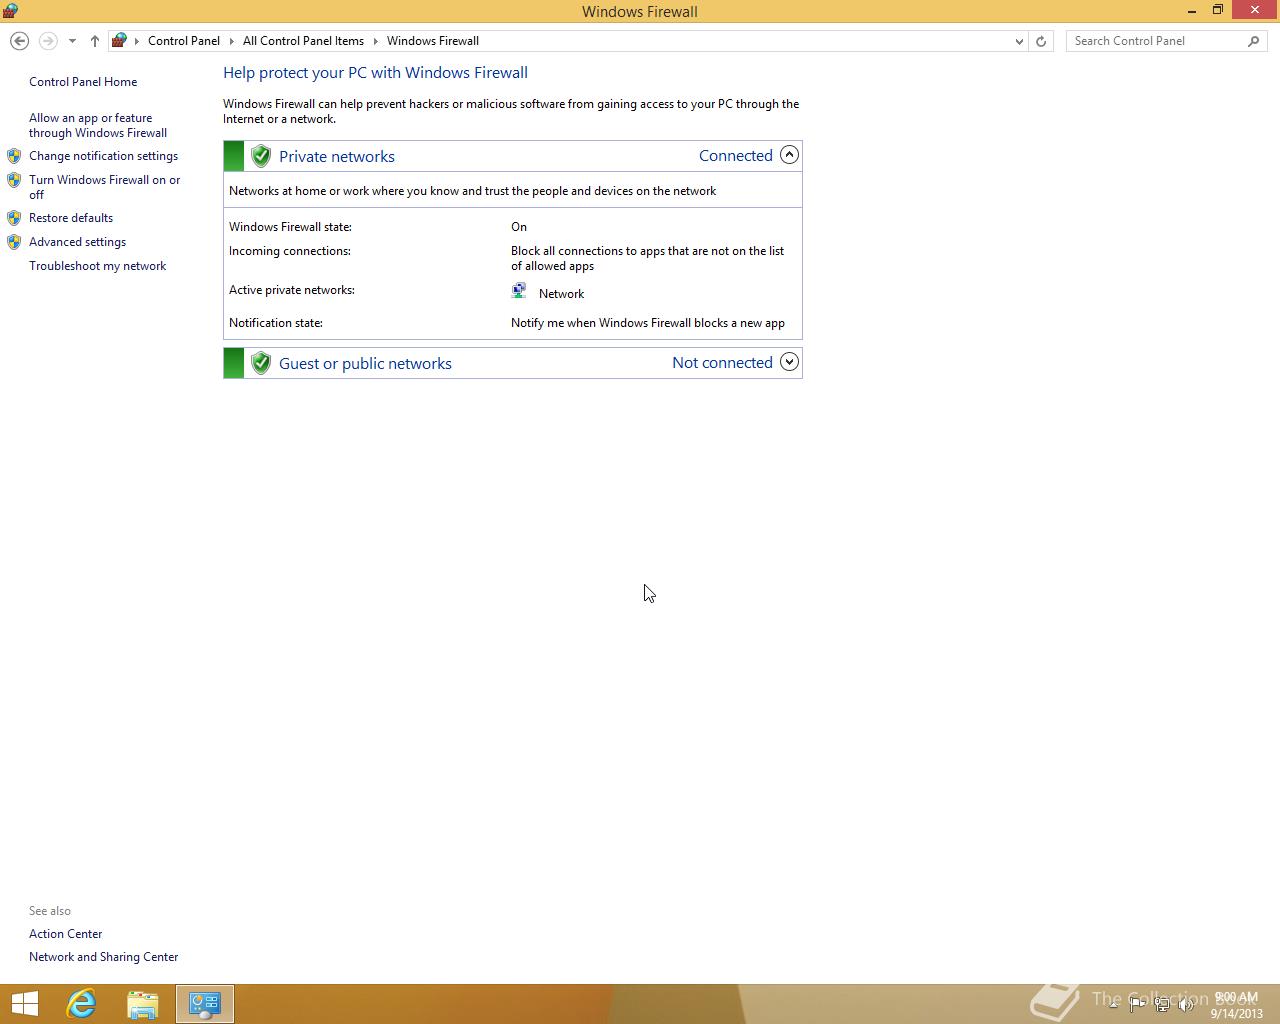Expand chevron after Control Panel breadcrumb
This screenshot has height=1024, width=1280.
click(x=231, y=41)
